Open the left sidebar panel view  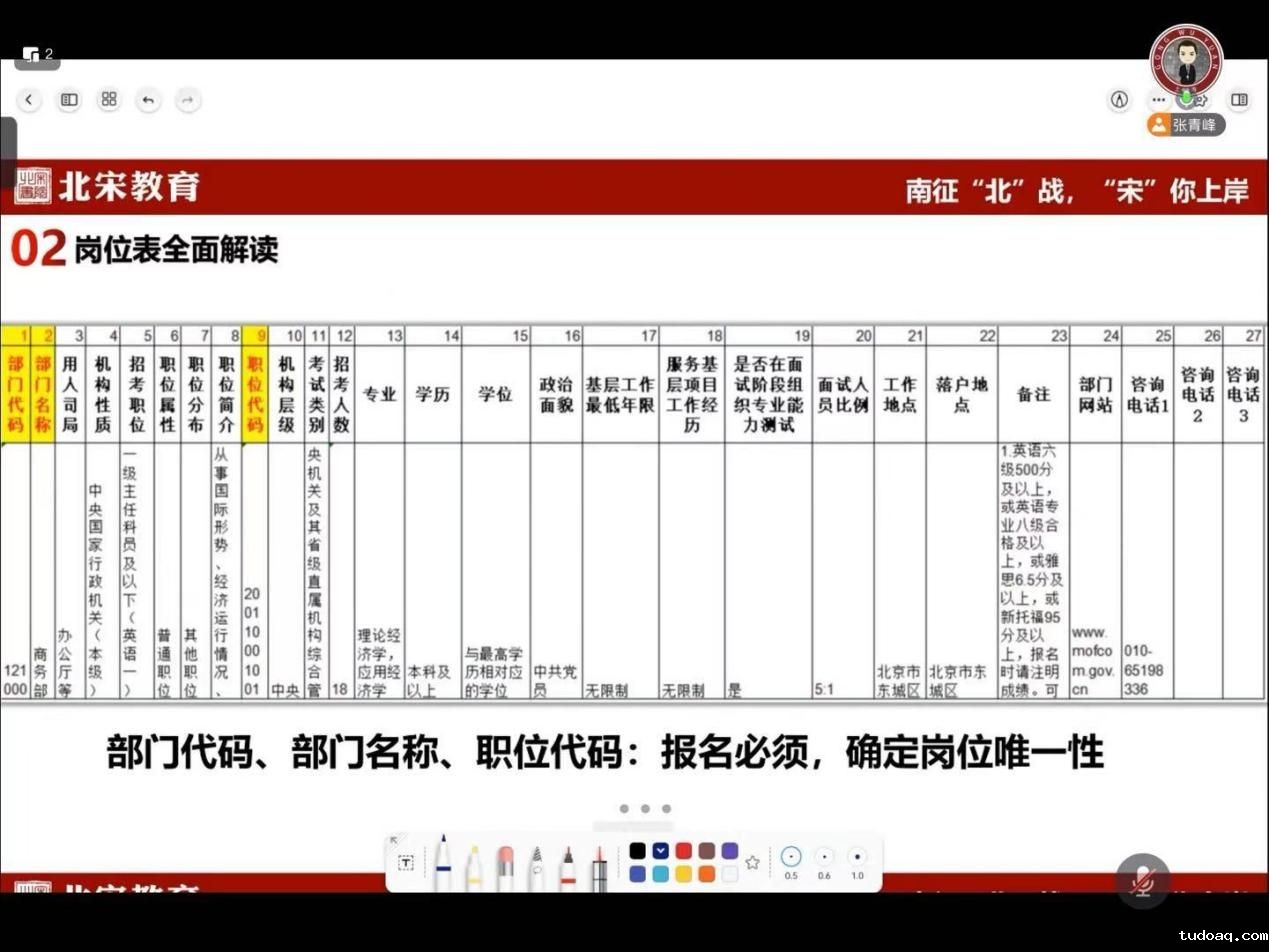[x=69, y=100]
